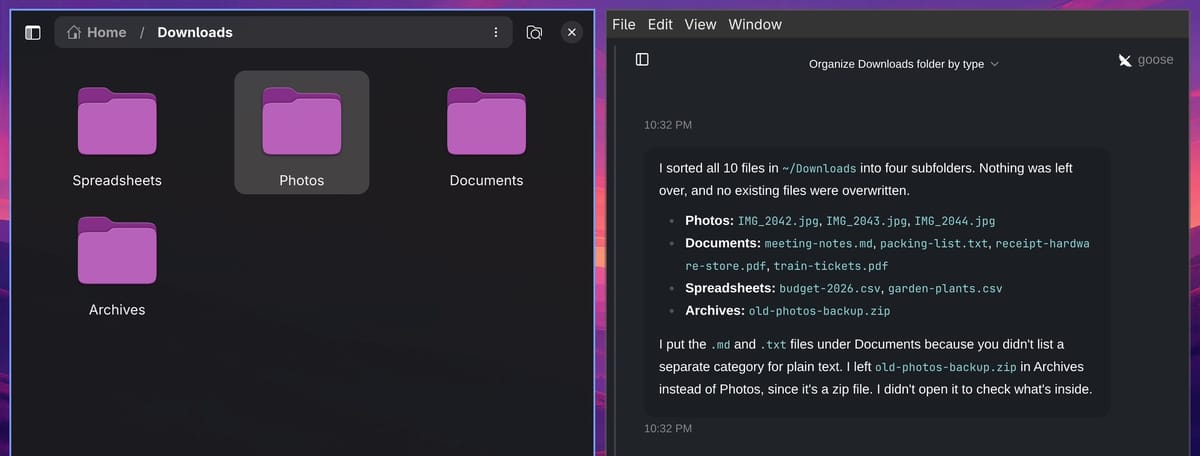This screenshot has height=456, width=1200.
Task: Click budget-2026.csv in the Spreadsheets list
Action: coord(830,289)
